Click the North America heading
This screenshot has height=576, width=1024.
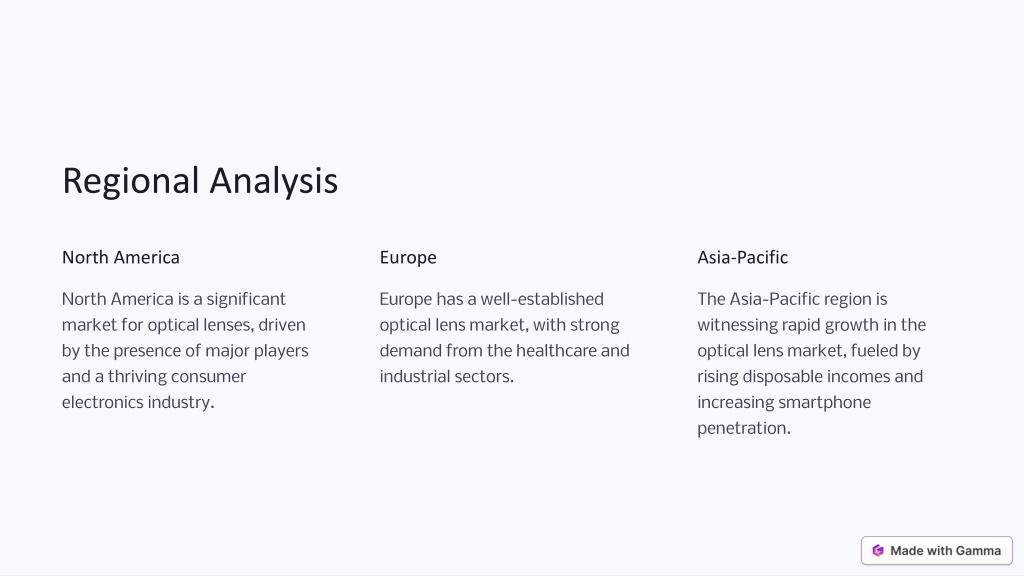pos(121,257)
